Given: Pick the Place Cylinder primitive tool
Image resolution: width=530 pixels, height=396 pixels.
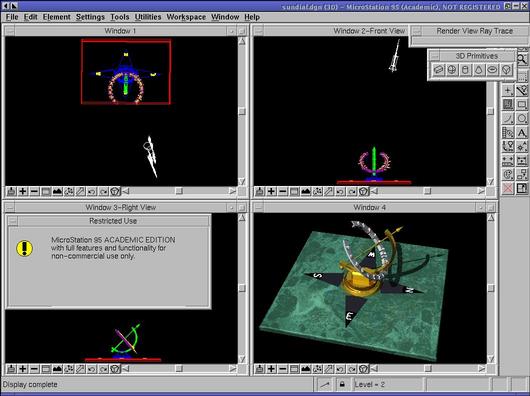Looking at the screenshot, I should pos(465,70).
